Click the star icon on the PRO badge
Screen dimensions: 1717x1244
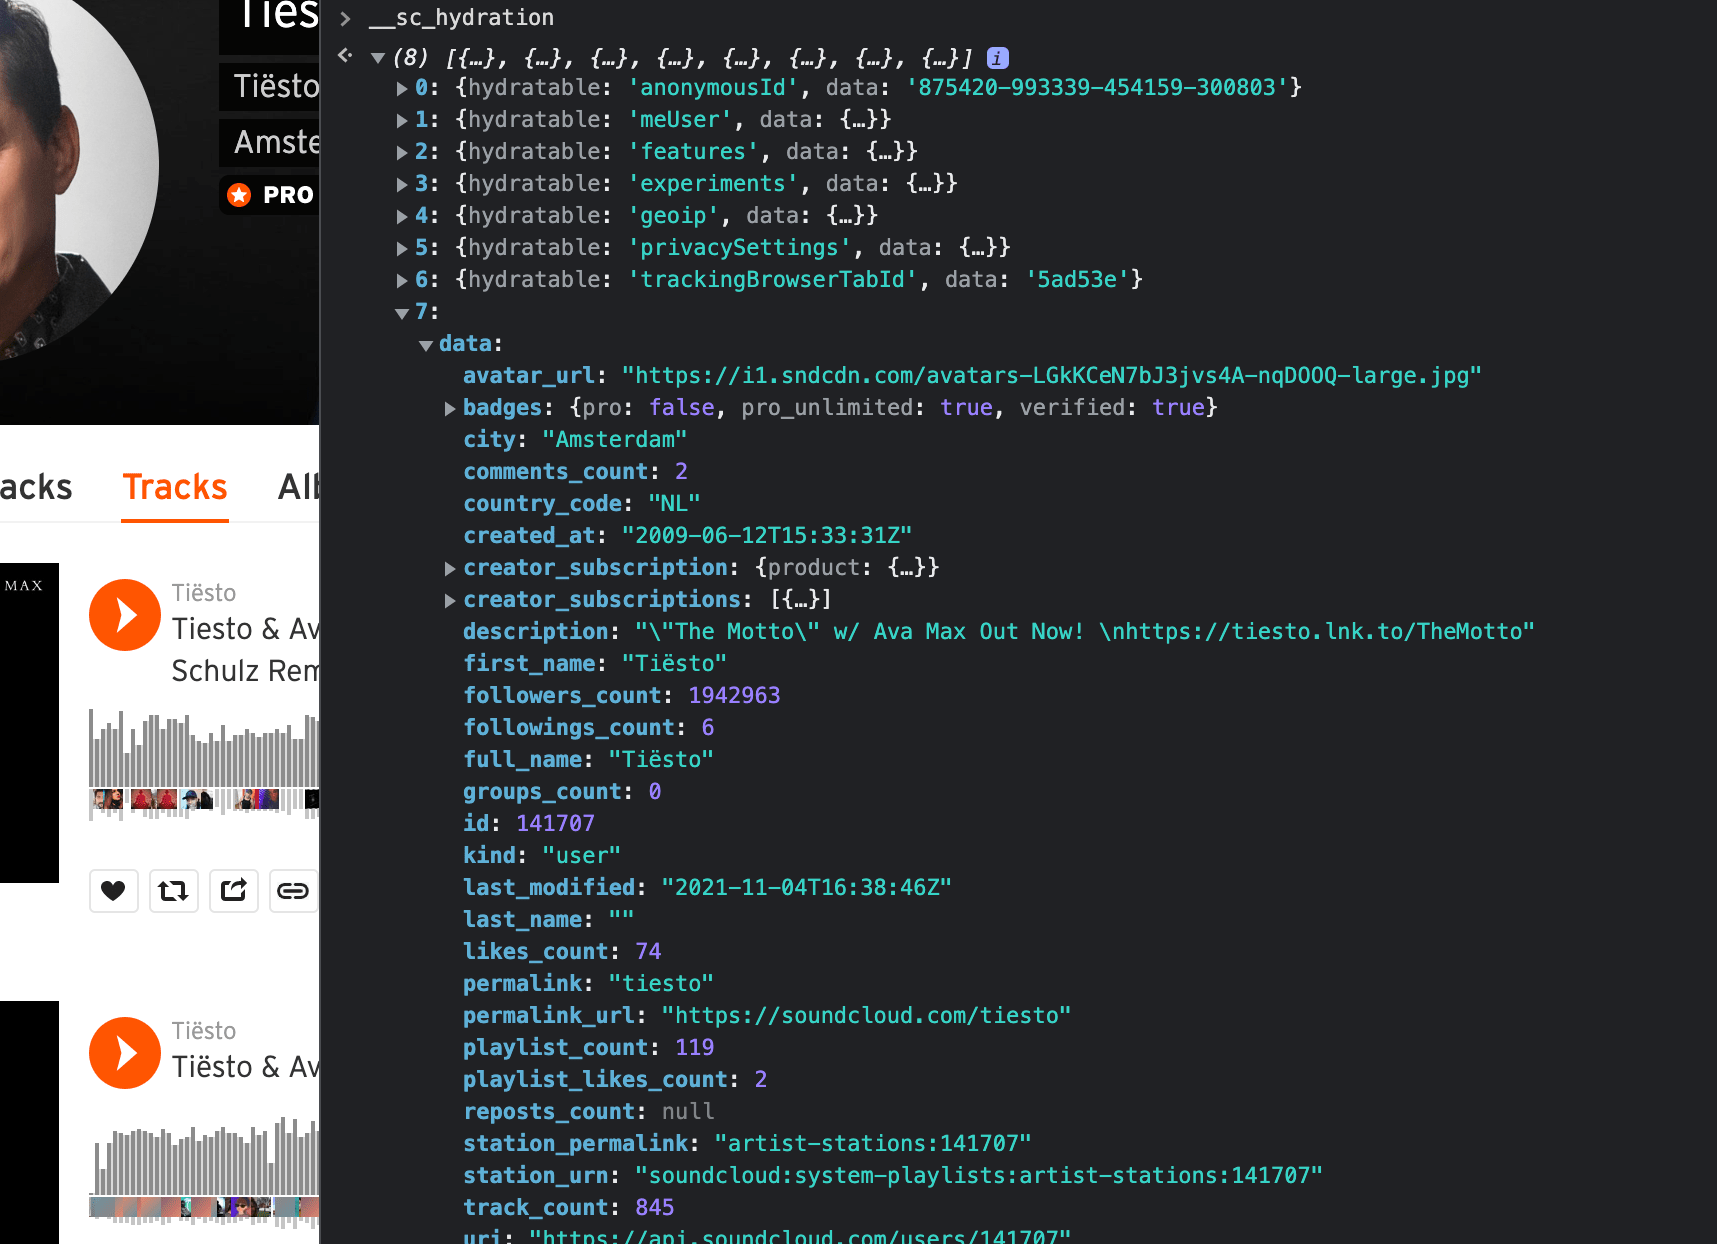pyautogui.click(x=238, y=195)
